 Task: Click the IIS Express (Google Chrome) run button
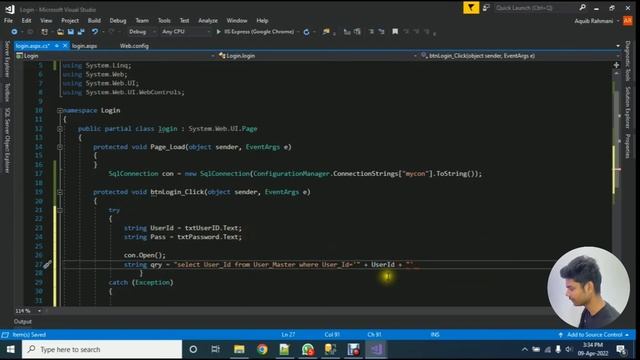pos(255,31)
